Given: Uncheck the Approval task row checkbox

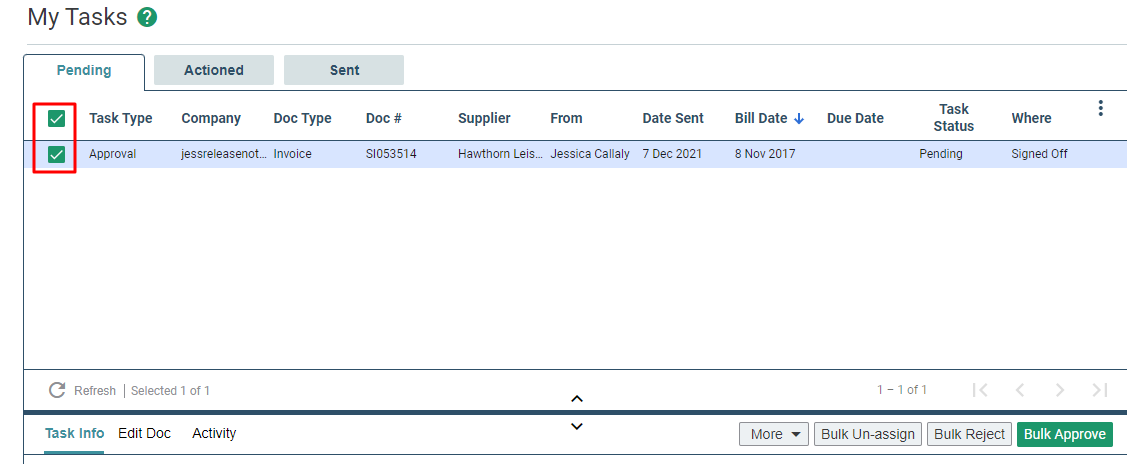Looking at the screenshot, I should (x=56, y=154).
